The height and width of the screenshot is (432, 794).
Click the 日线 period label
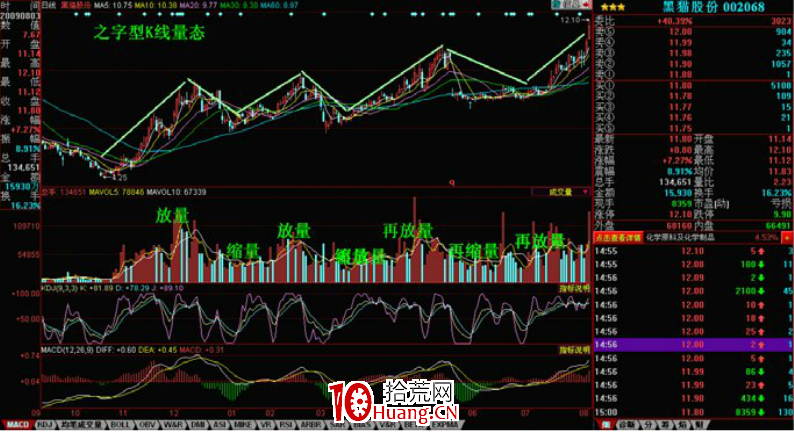[x=49, y=5]
